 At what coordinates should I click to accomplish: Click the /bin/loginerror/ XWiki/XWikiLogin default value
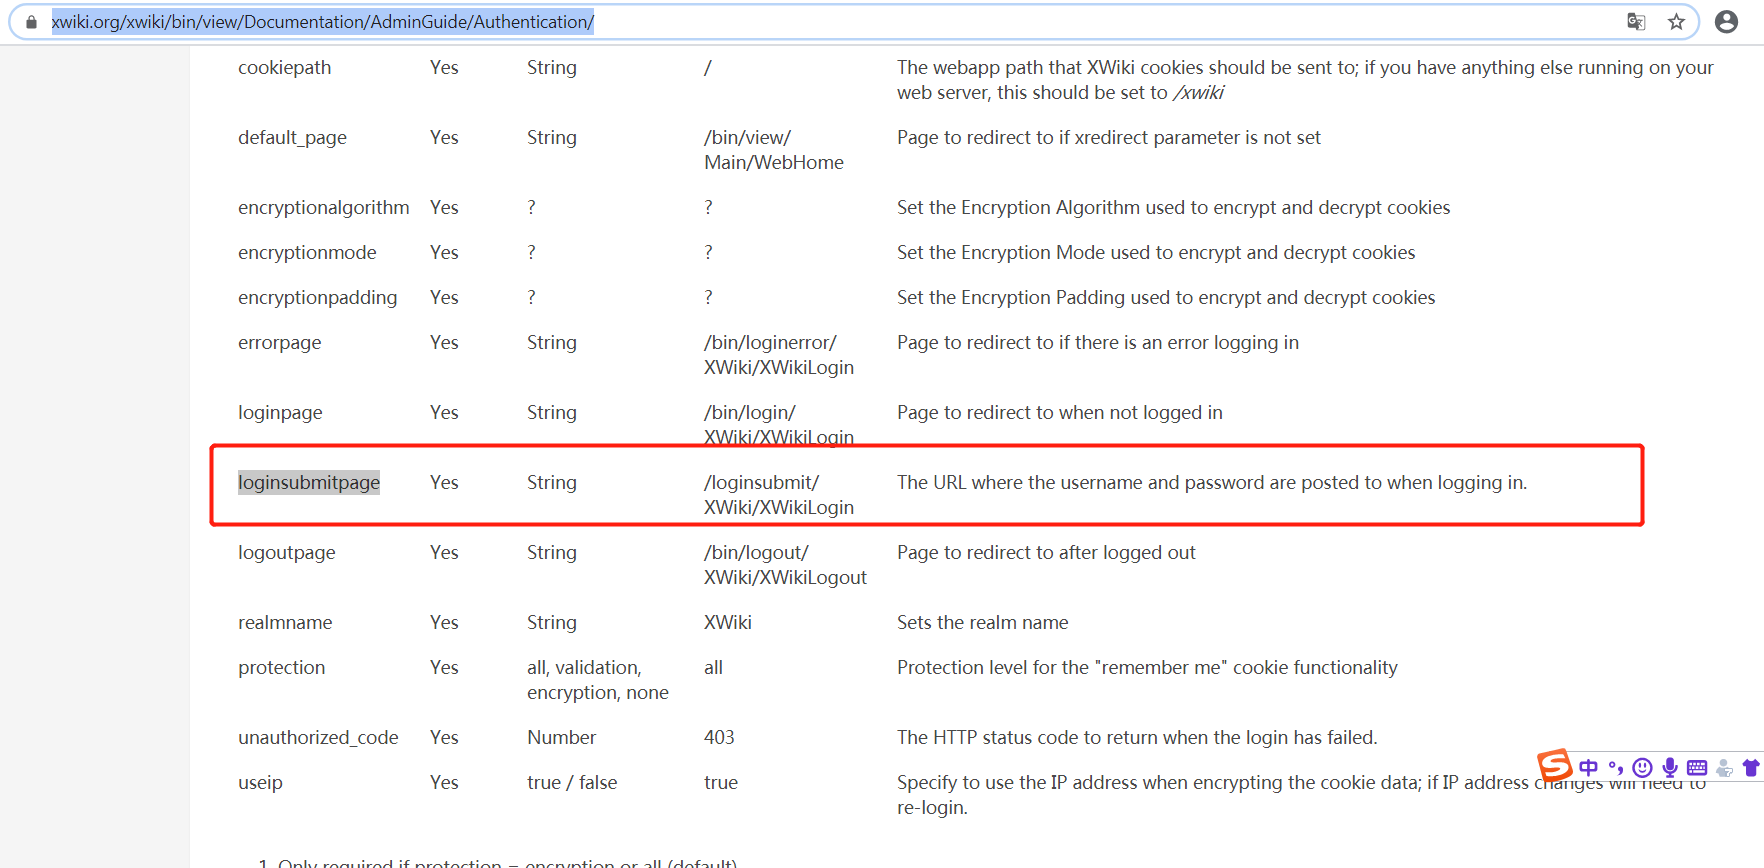tap(778, 355)
